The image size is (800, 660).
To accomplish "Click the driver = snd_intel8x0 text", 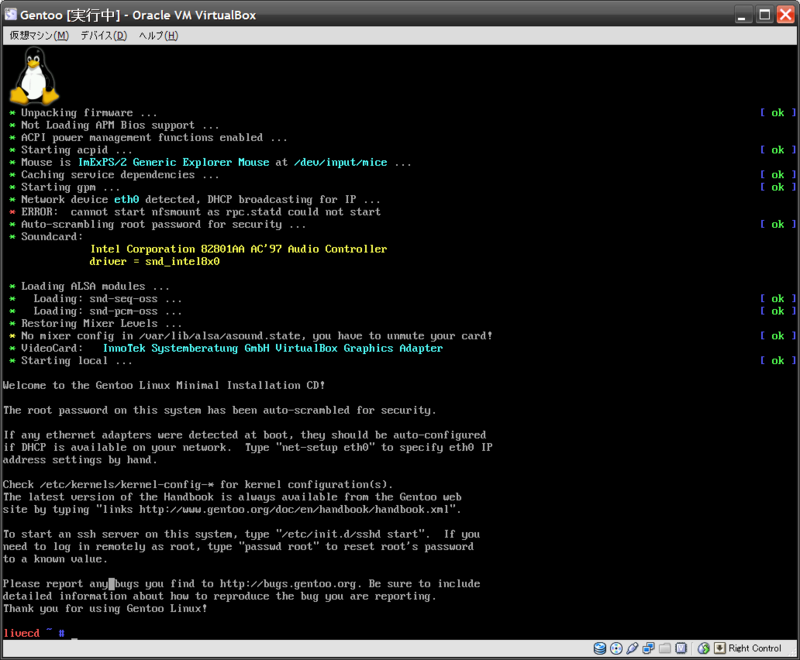I will pos(155,261).
